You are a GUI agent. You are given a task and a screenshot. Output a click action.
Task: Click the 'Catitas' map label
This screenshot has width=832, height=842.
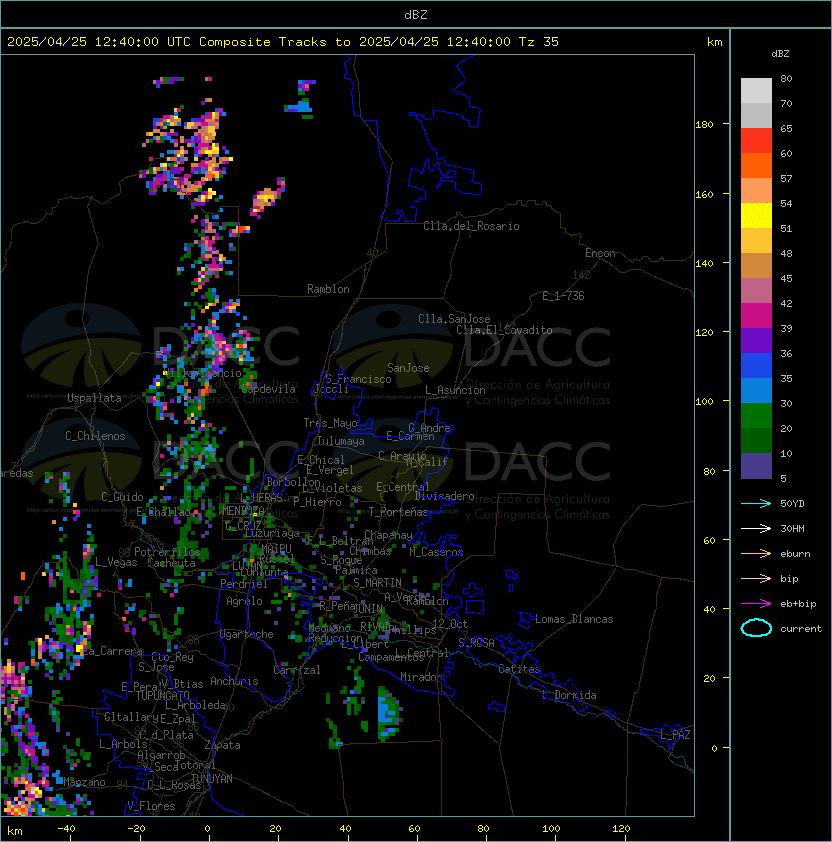tap(519, 669)
